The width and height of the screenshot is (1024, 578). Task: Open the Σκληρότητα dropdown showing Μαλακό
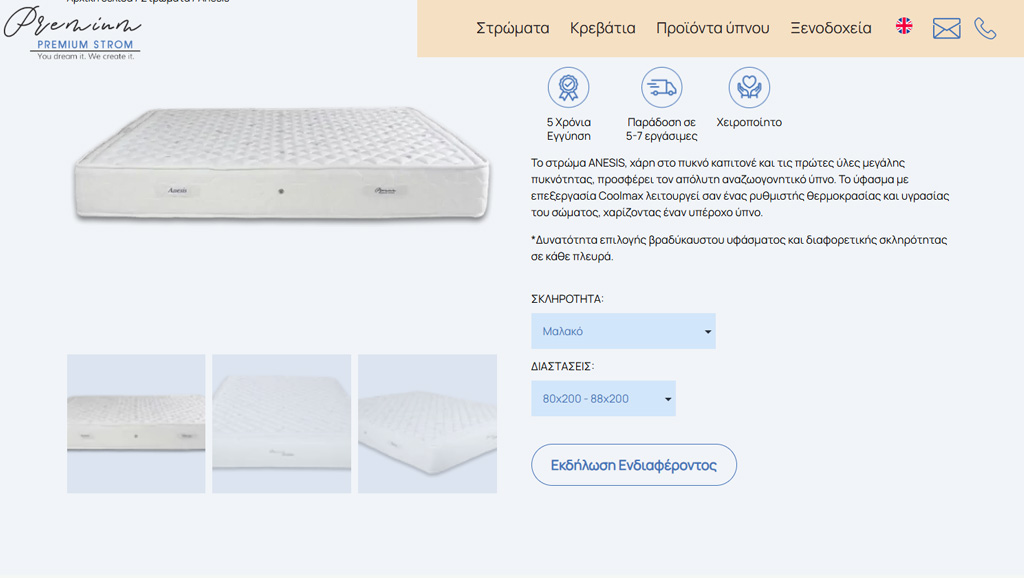click(623, 331)
